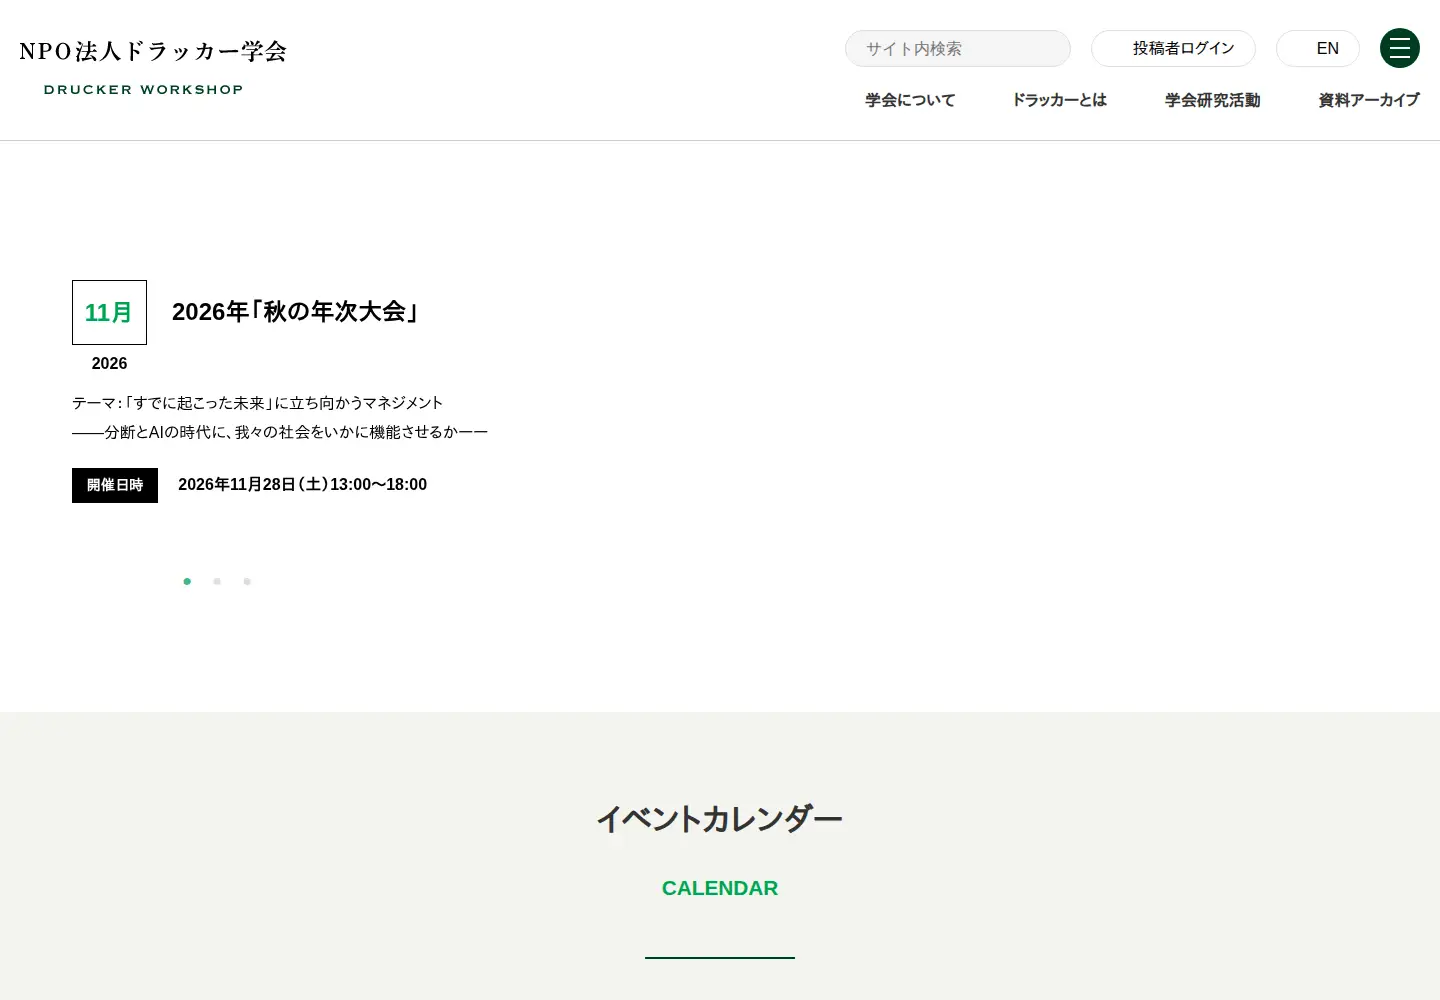Switch language with the EN button
This screenshot has height=1000, width=1440.
click(1318, 48)
